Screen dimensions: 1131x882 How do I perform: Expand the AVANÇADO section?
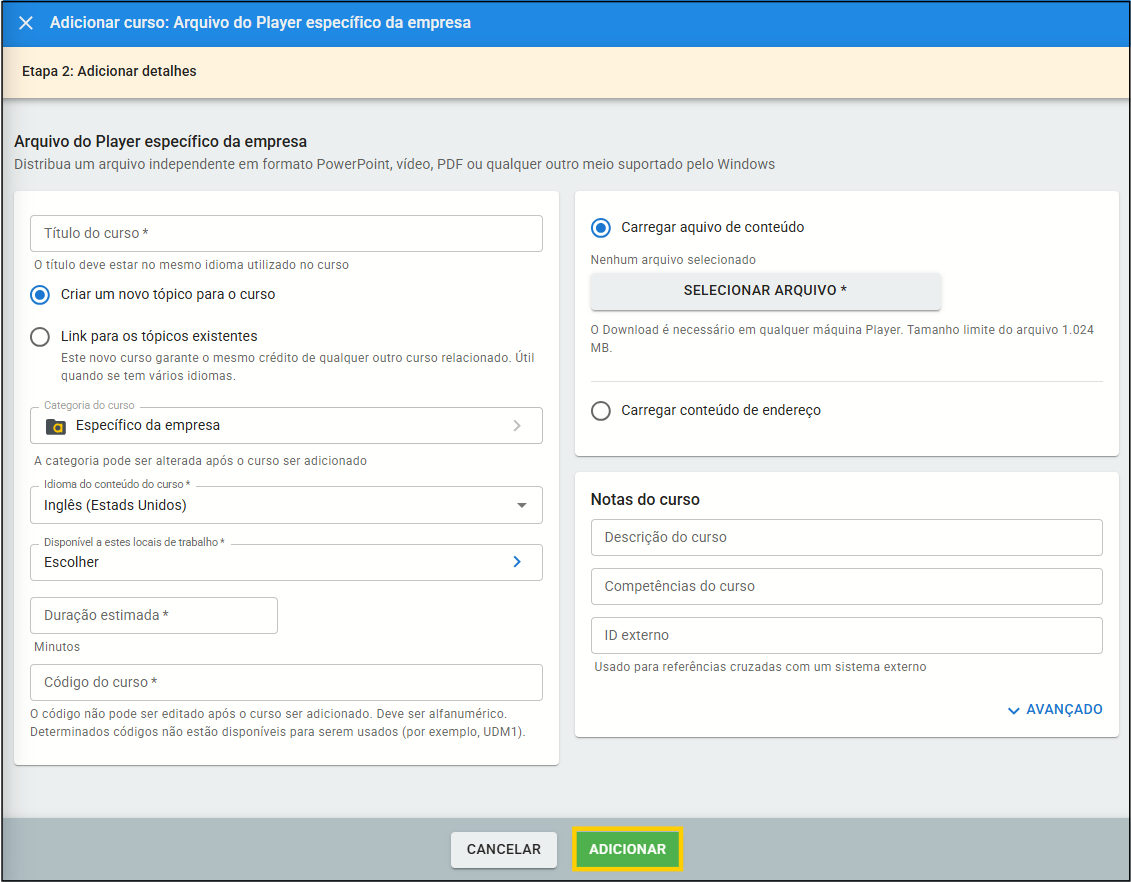(1055, 710)
